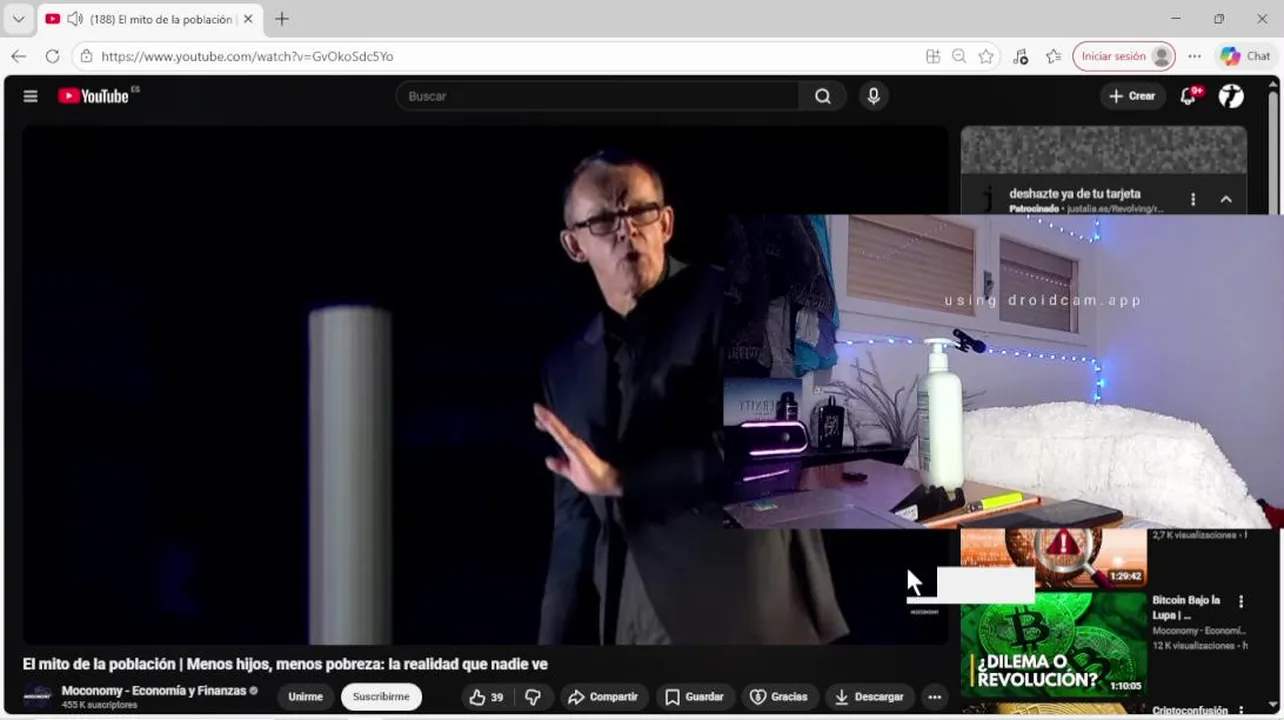Dislike the video with thumbs down
1284x720 pixels.
coord(533,697)
